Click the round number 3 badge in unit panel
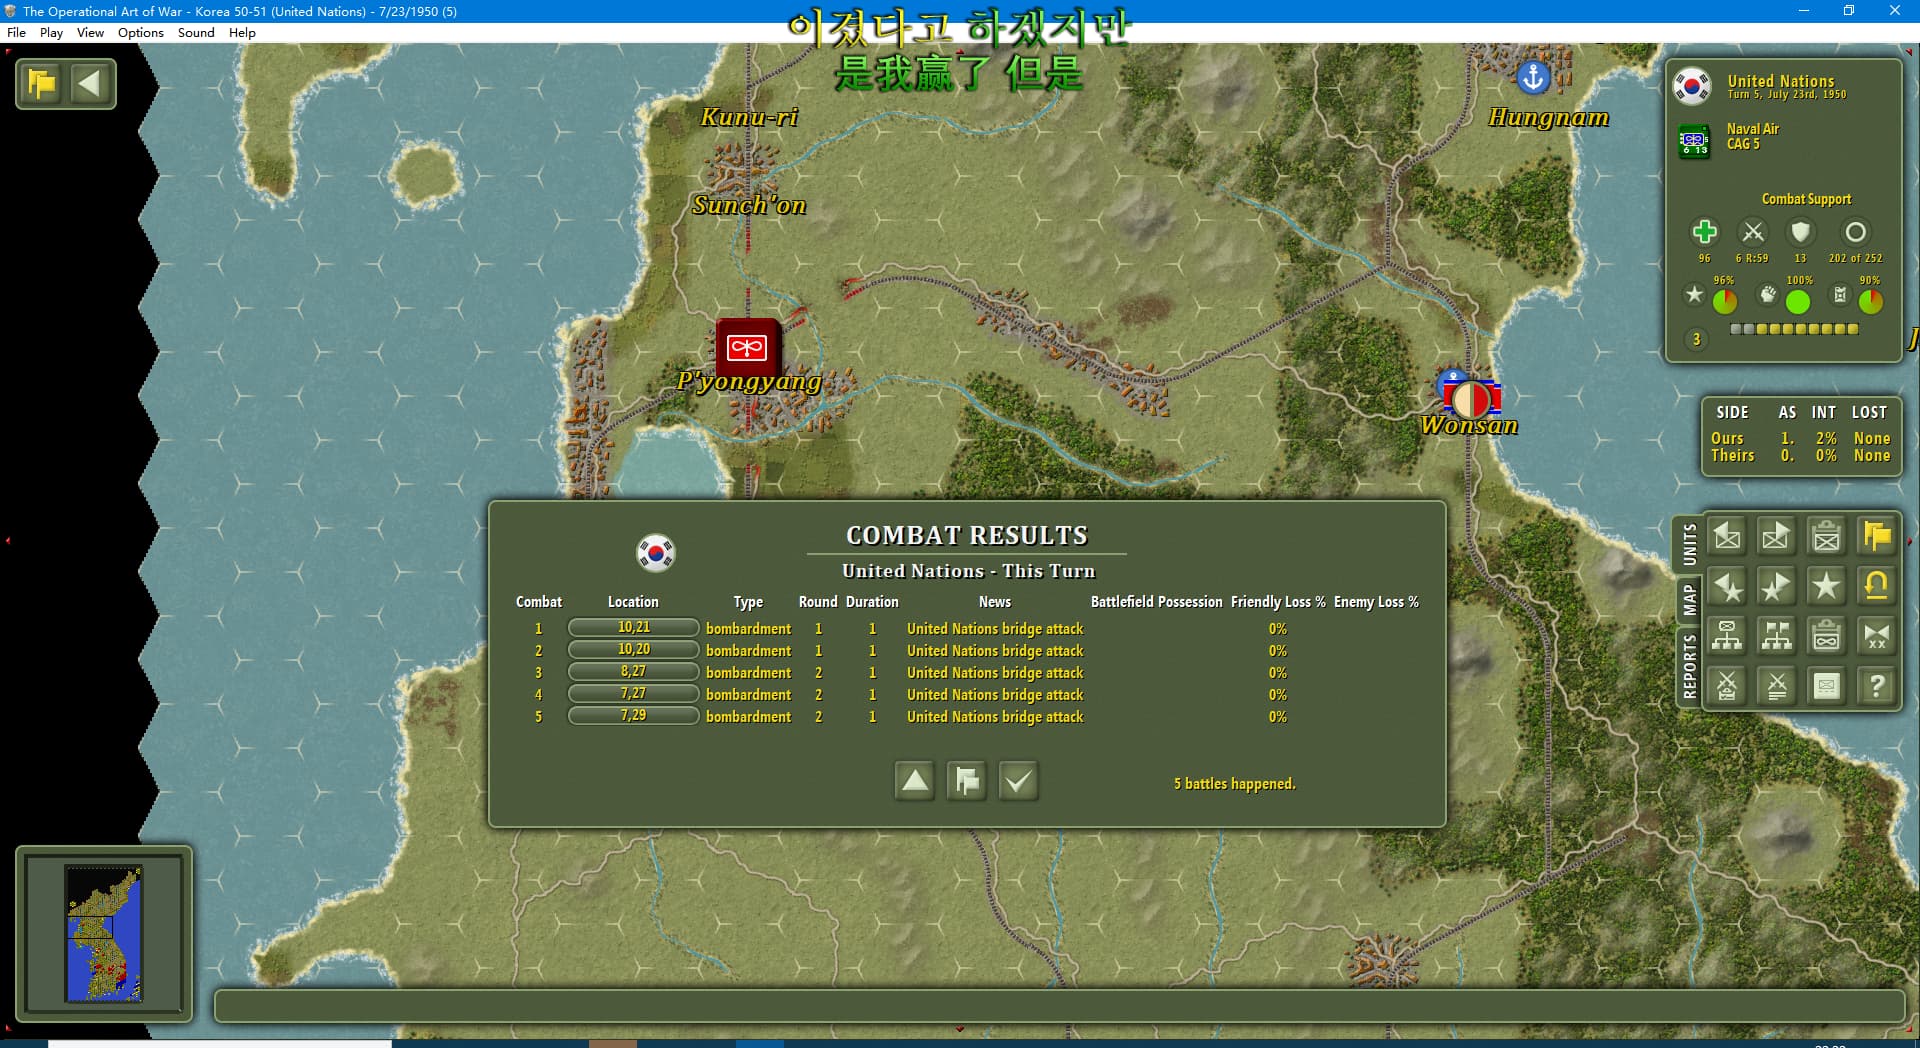1920x1048 pixels. pyautogui.click(x=1696, y=339)
